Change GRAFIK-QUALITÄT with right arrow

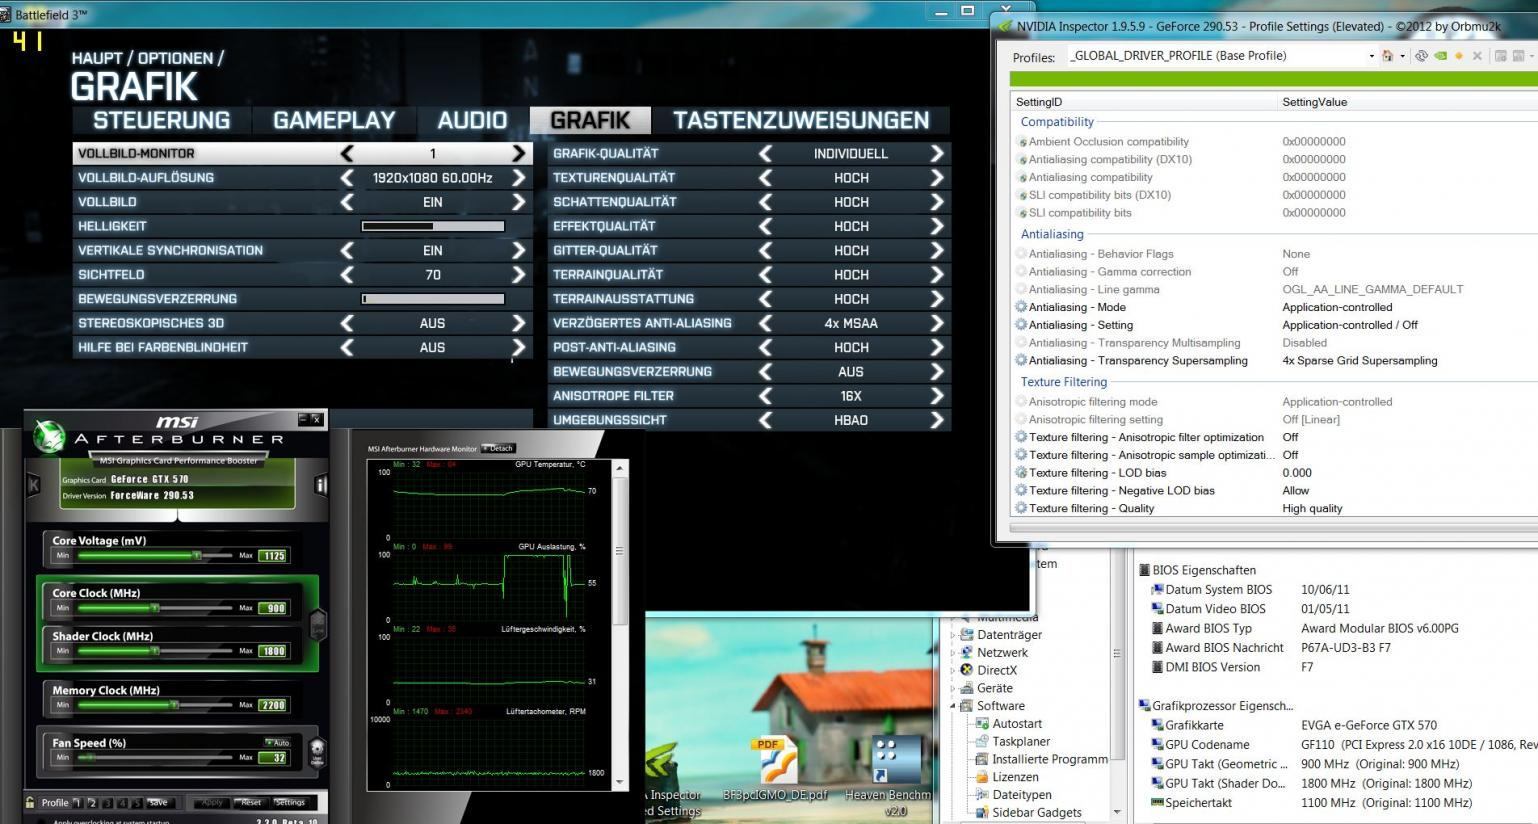click(937, 153)
